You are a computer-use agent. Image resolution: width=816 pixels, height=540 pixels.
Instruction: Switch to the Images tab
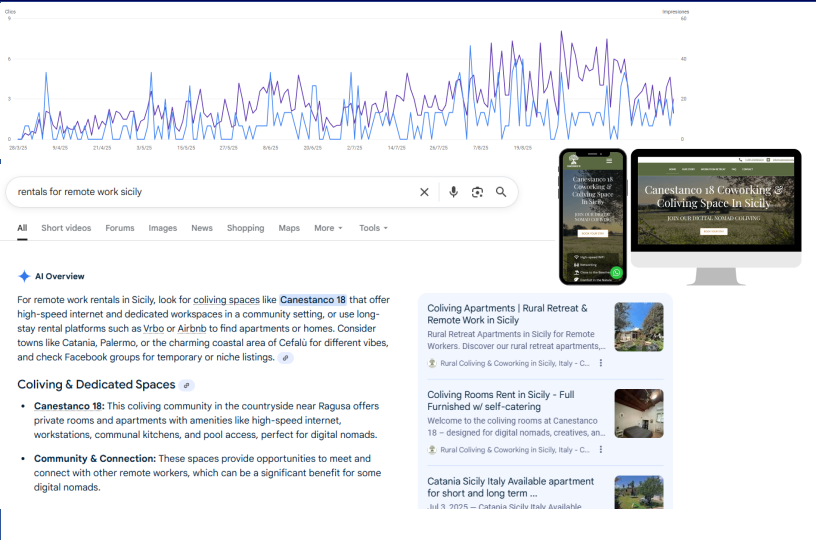tap(162, 228)
